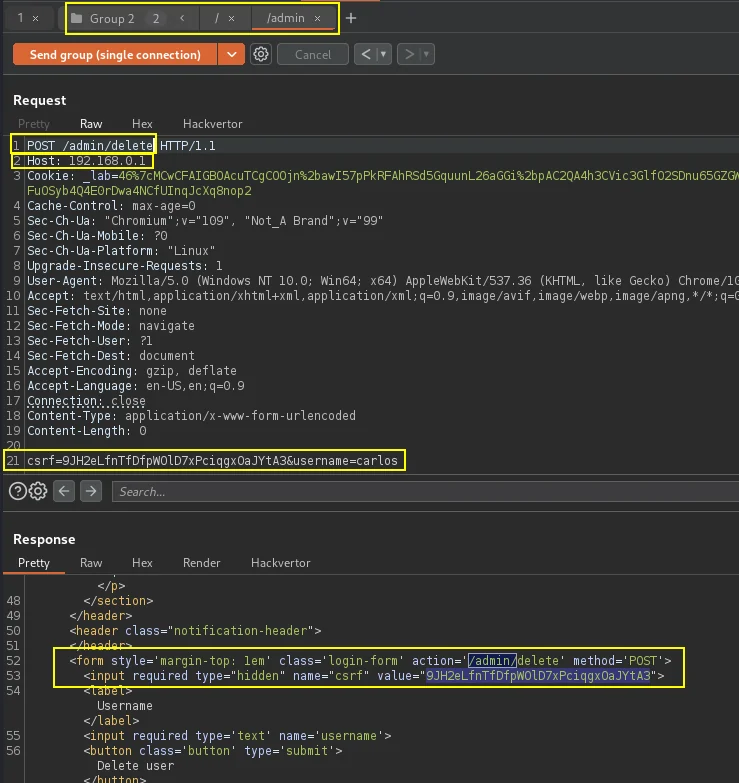
Task: Close the /admin tab
Action: point(317,18)
